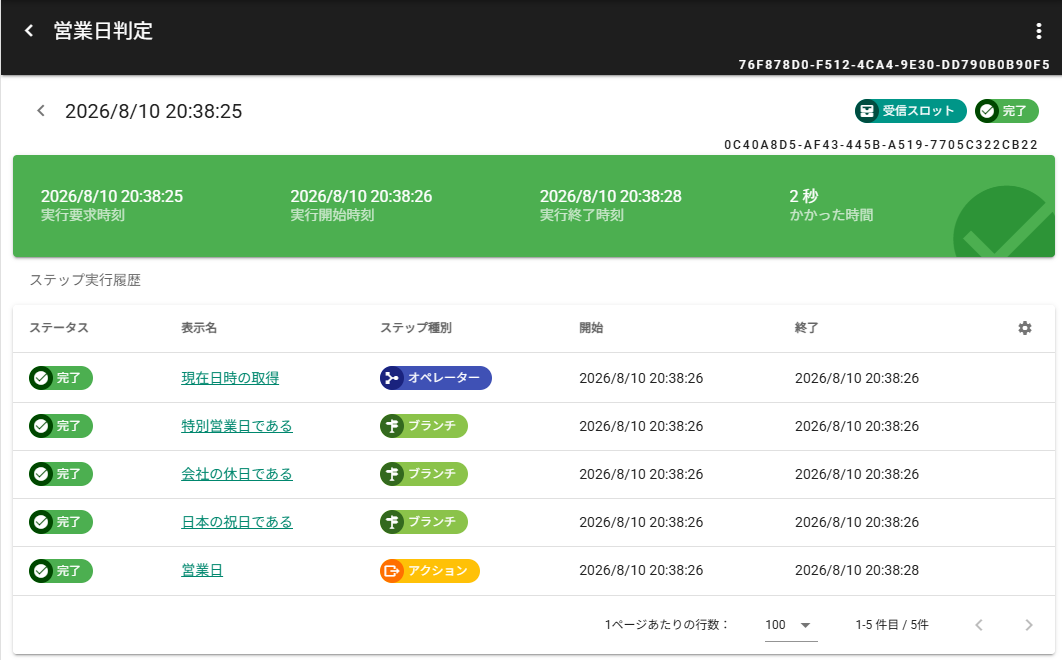Click the オペレーター step type badge
The height and width of the screenshot is (660, 1062).
click(x=436, y=378)
